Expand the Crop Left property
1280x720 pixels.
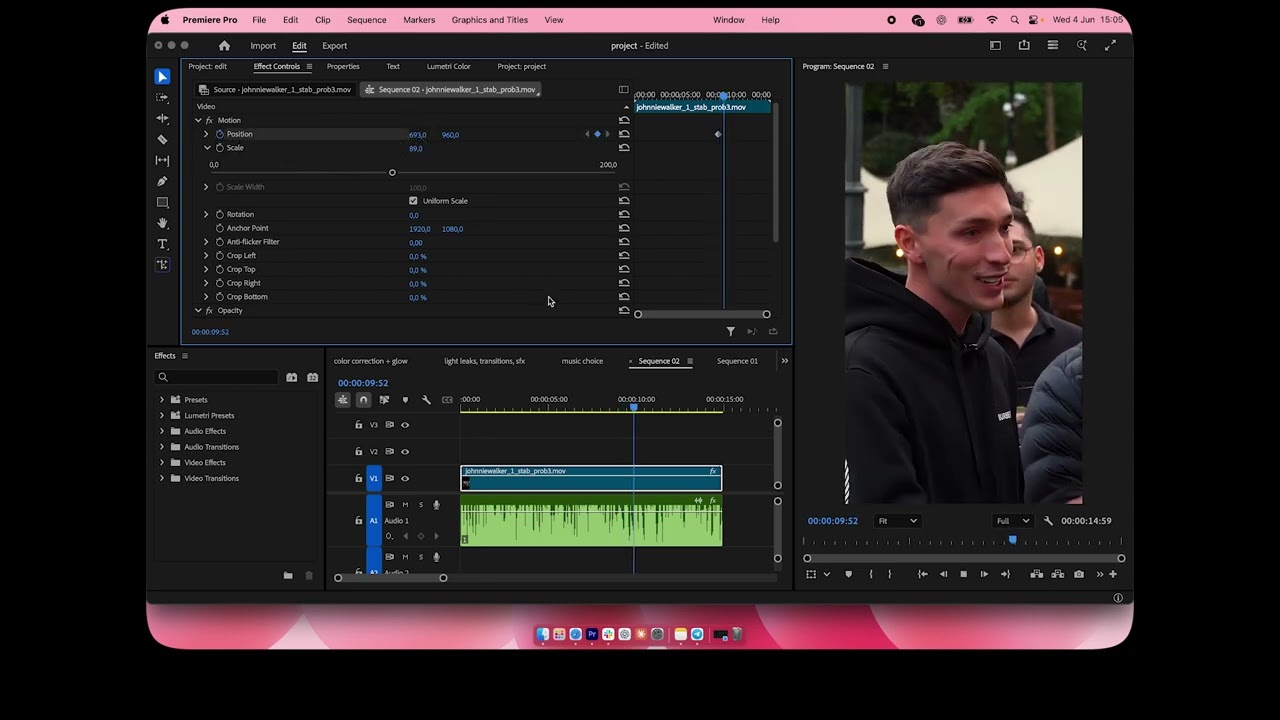206,256
